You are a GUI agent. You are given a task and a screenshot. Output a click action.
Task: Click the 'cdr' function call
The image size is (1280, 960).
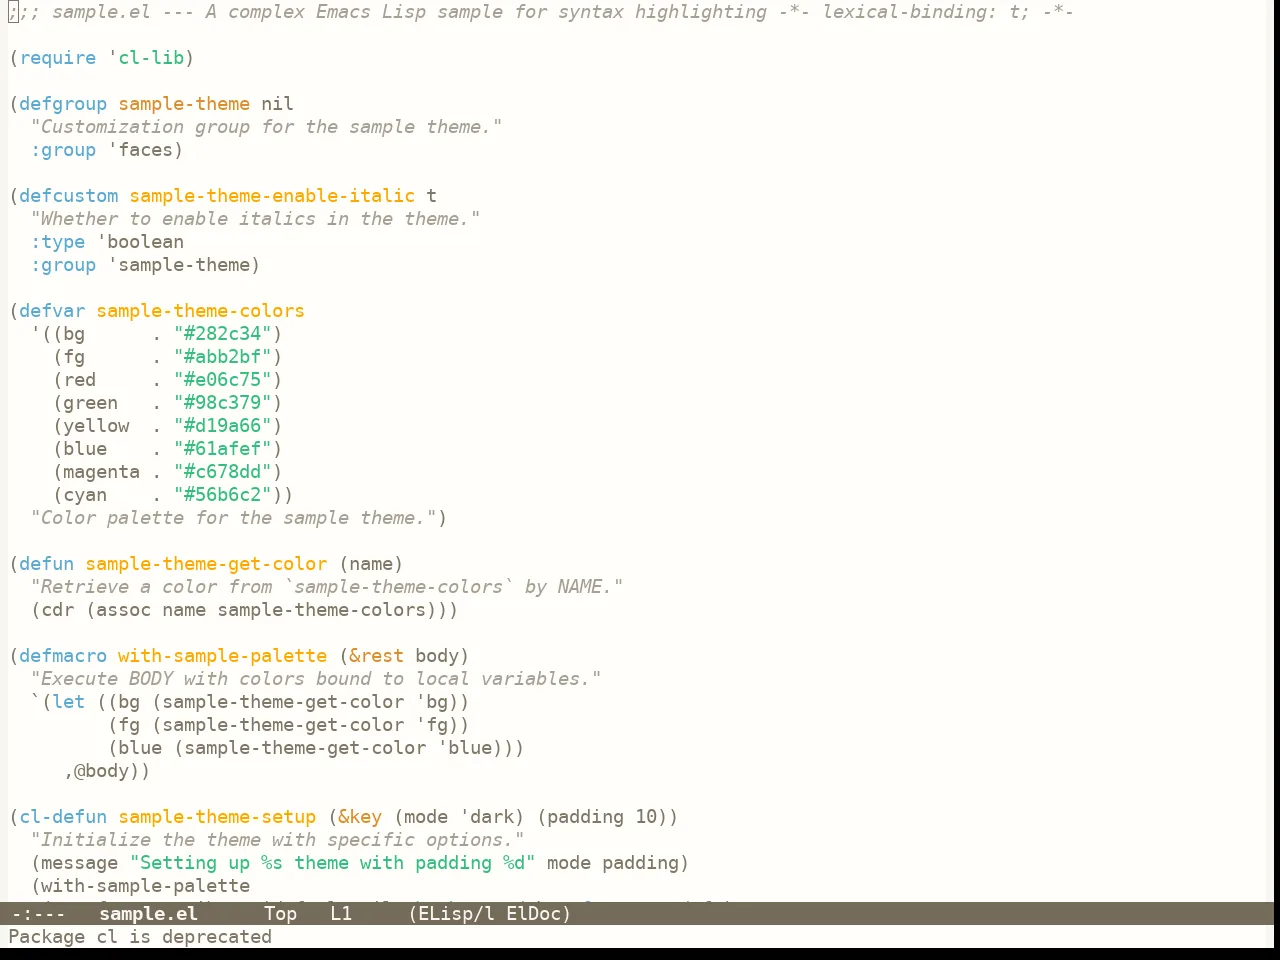pyautogui.click(x=58, y=610)
